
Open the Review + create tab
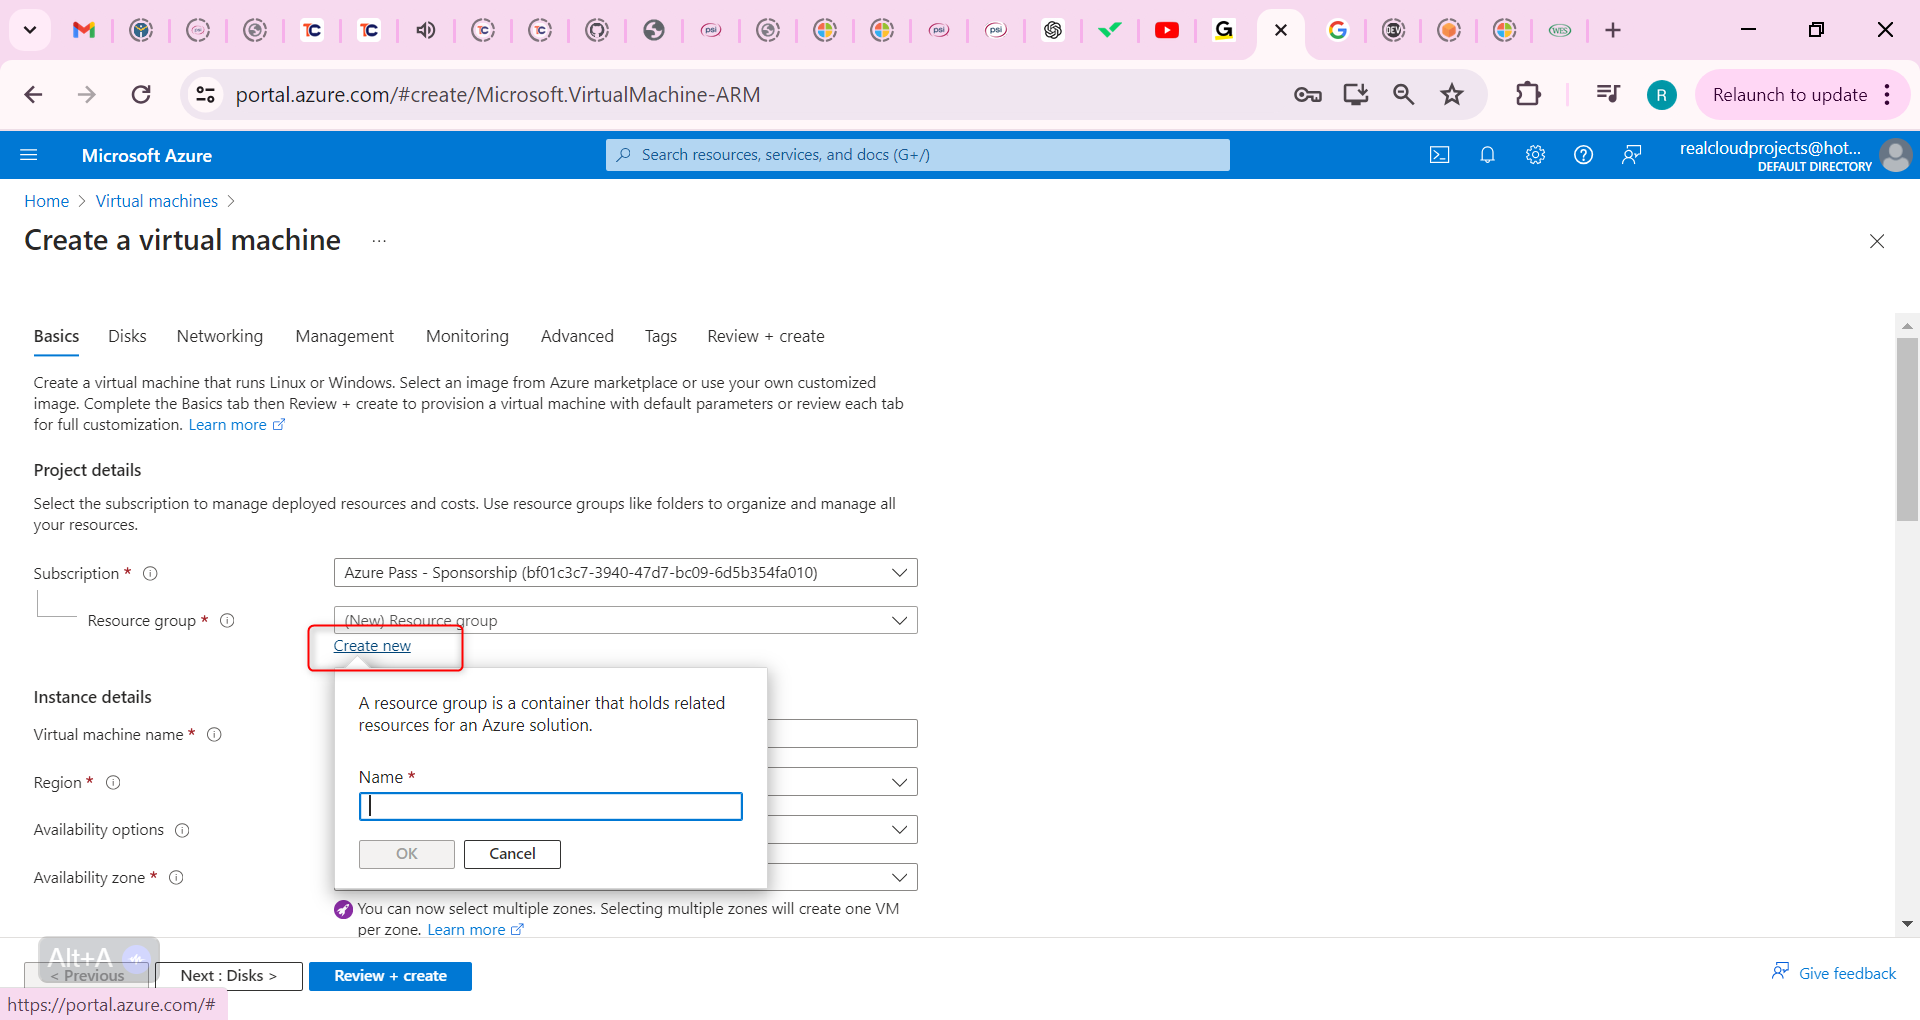point(766,336)
